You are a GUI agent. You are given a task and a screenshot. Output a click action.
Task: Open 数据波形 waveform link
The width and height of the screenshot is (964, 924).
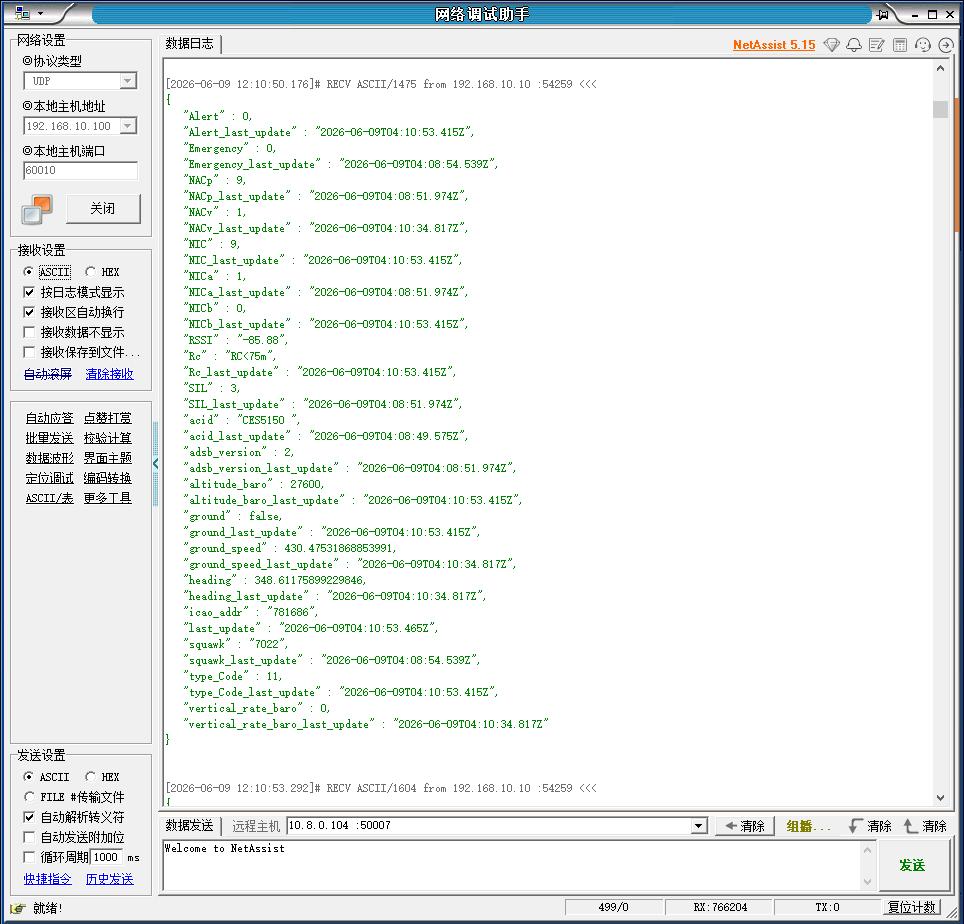tap(50, 458)
